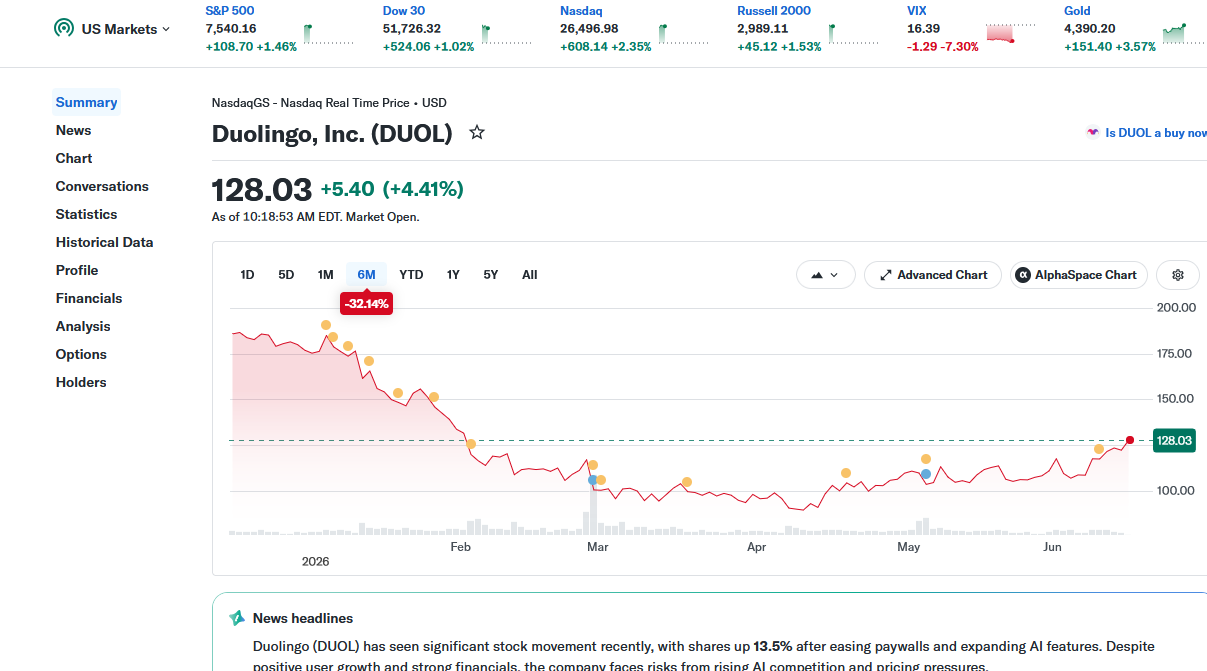Image resolution: width=1207 pixels, height=671 pixels.
Task: Click the News headlines heading
Action: (303, 618)
